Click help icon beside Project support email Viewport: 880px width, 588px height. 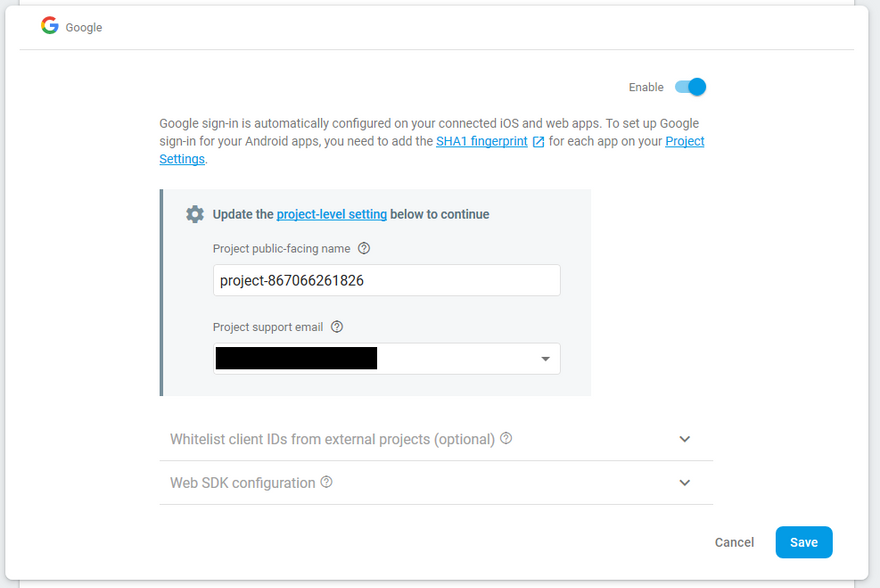click(x=337, y=326)
